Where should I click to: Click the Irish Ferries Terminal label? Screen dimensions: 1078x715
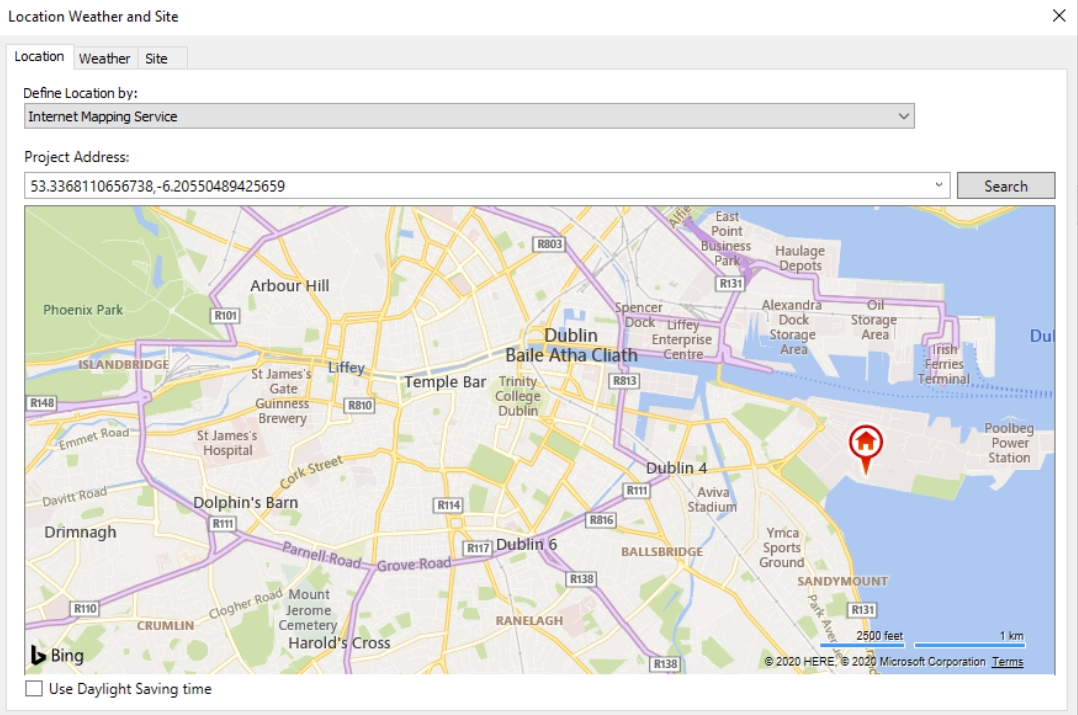tap(944, 364)
